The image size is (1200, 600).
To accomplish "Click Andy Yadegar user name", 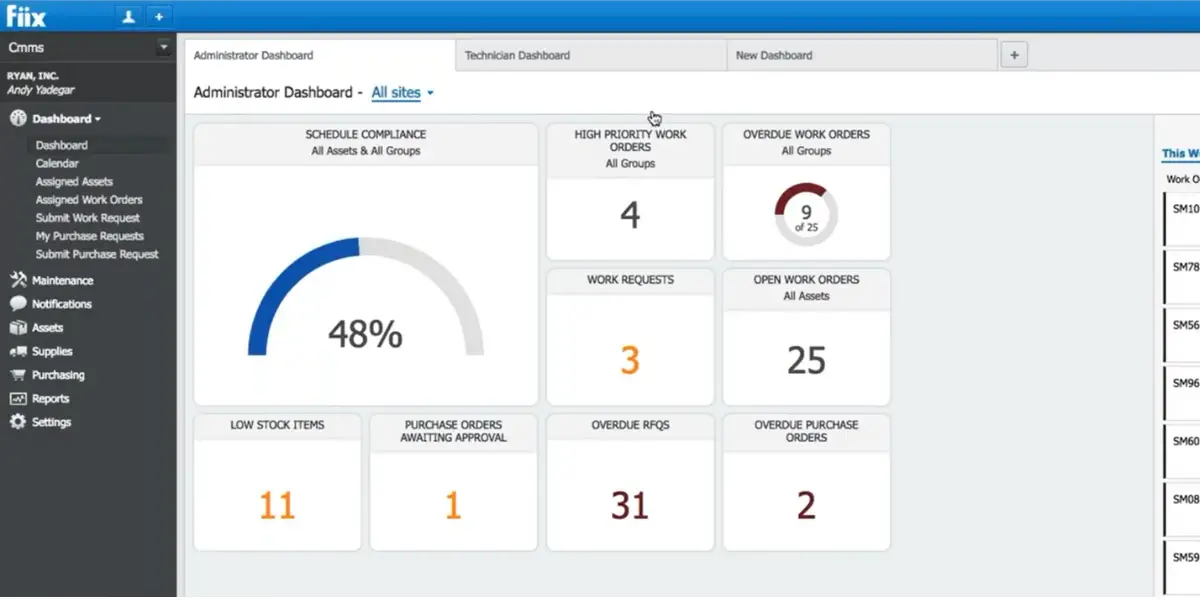I will tap(41, 90).
